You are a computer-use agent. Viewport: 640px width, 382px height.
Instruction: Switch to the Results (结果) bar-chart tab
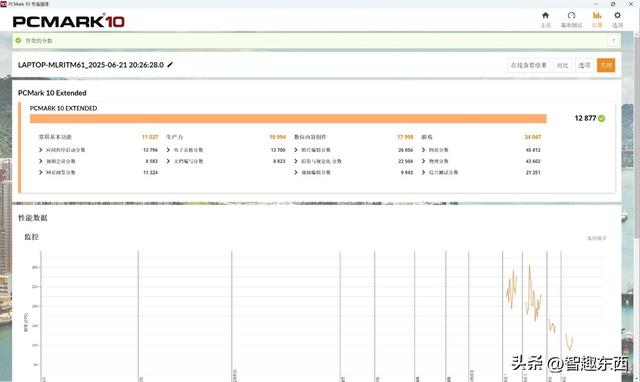[597, 19]
